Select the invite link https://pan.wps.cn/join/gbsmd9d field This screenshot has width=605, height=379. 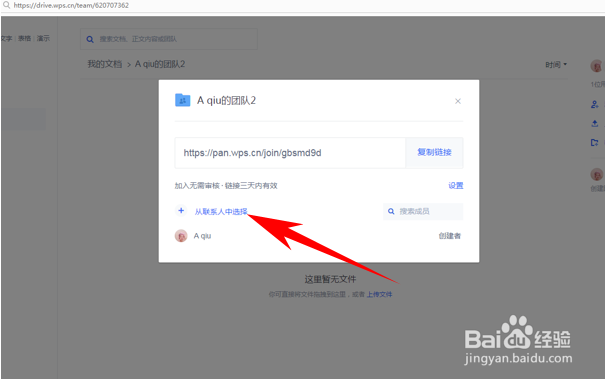coord(290,153)
